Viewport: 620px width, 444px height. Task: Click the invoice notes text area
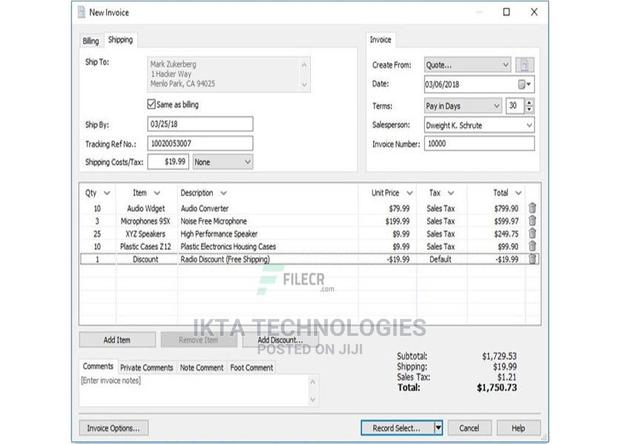[x=194, y=390]
